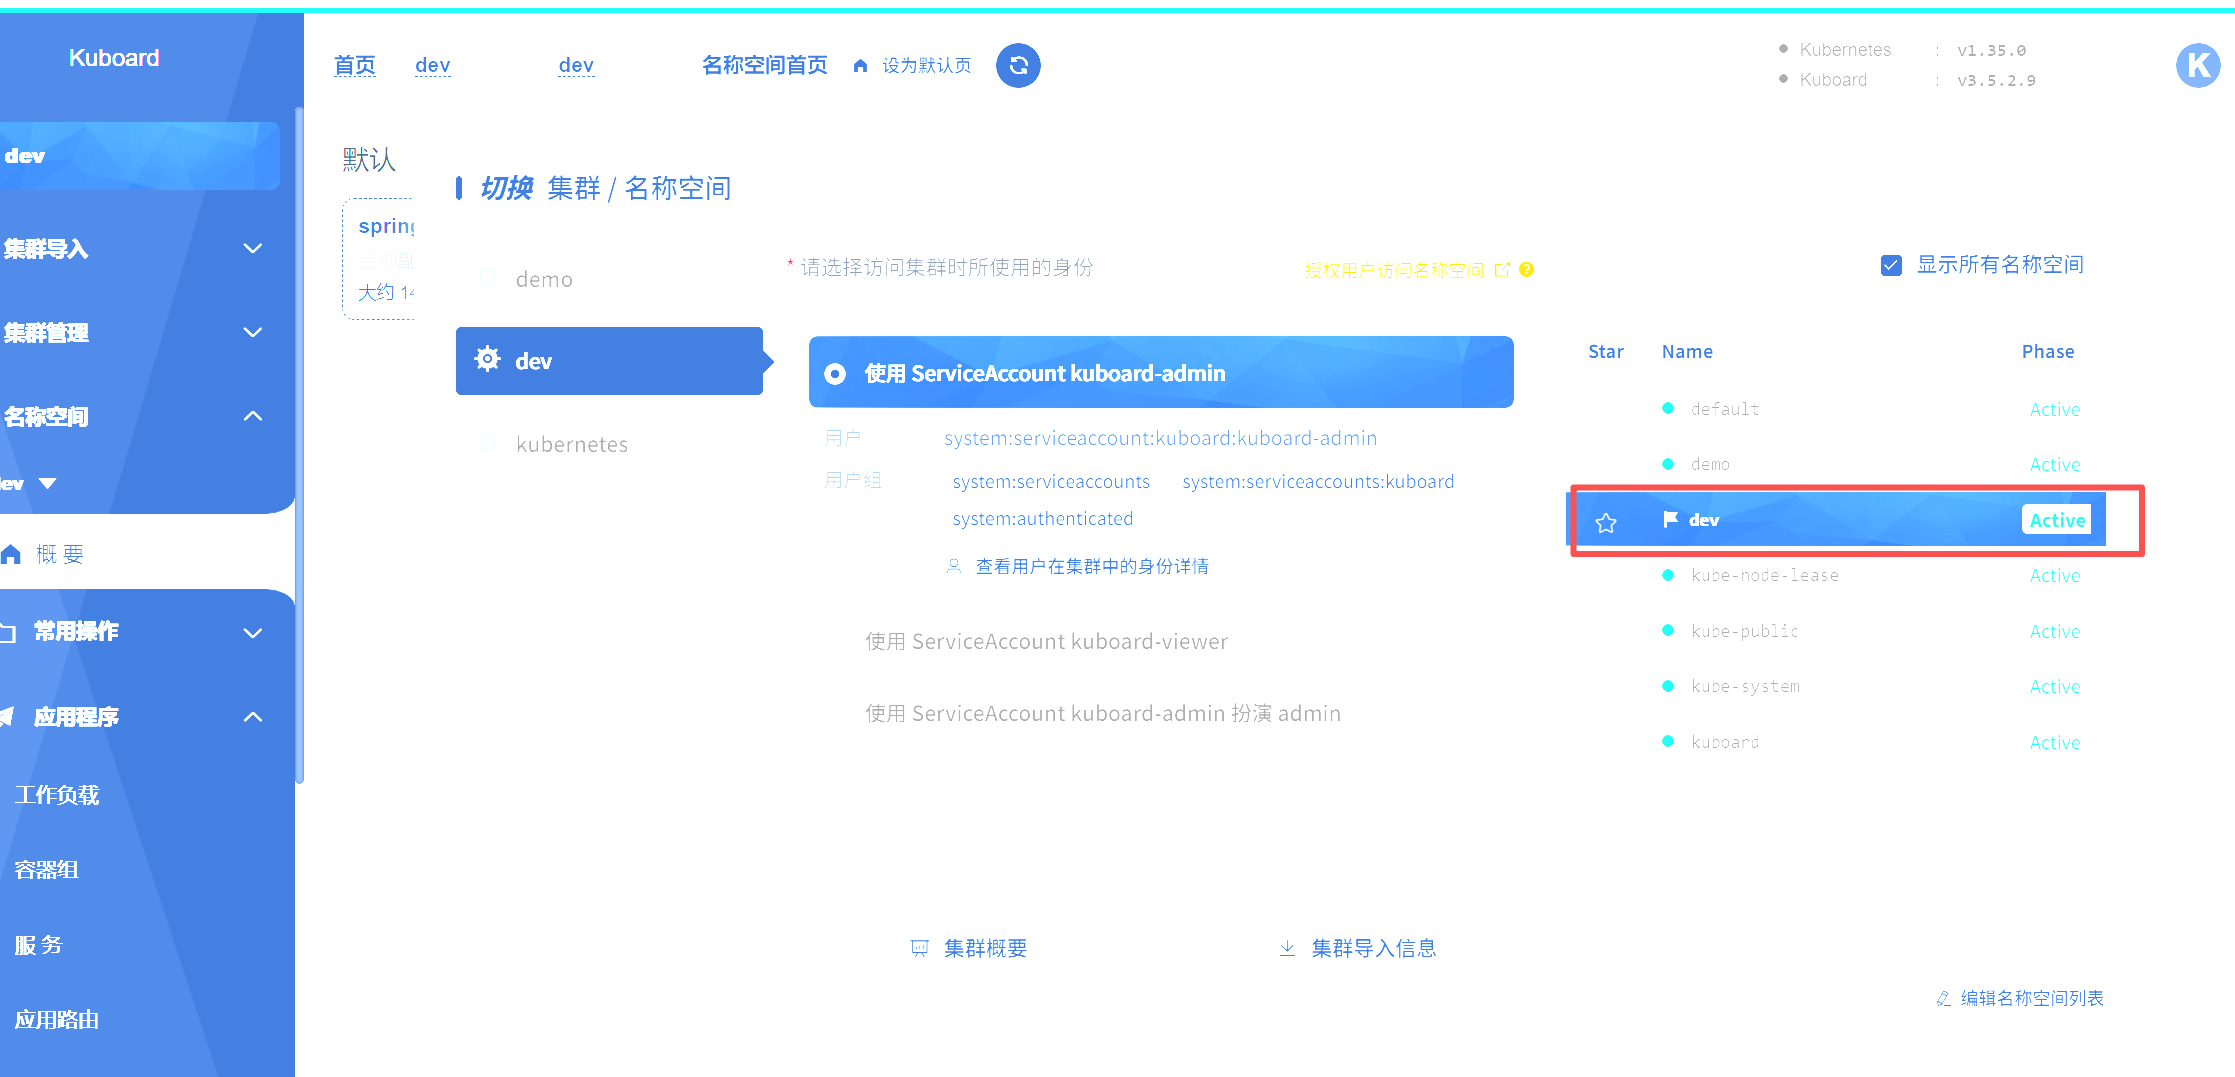Select the ServiceAccount kuboard-admin radio option
The width and height of the screenshot is (2235, 1077).
pos(835,374)
